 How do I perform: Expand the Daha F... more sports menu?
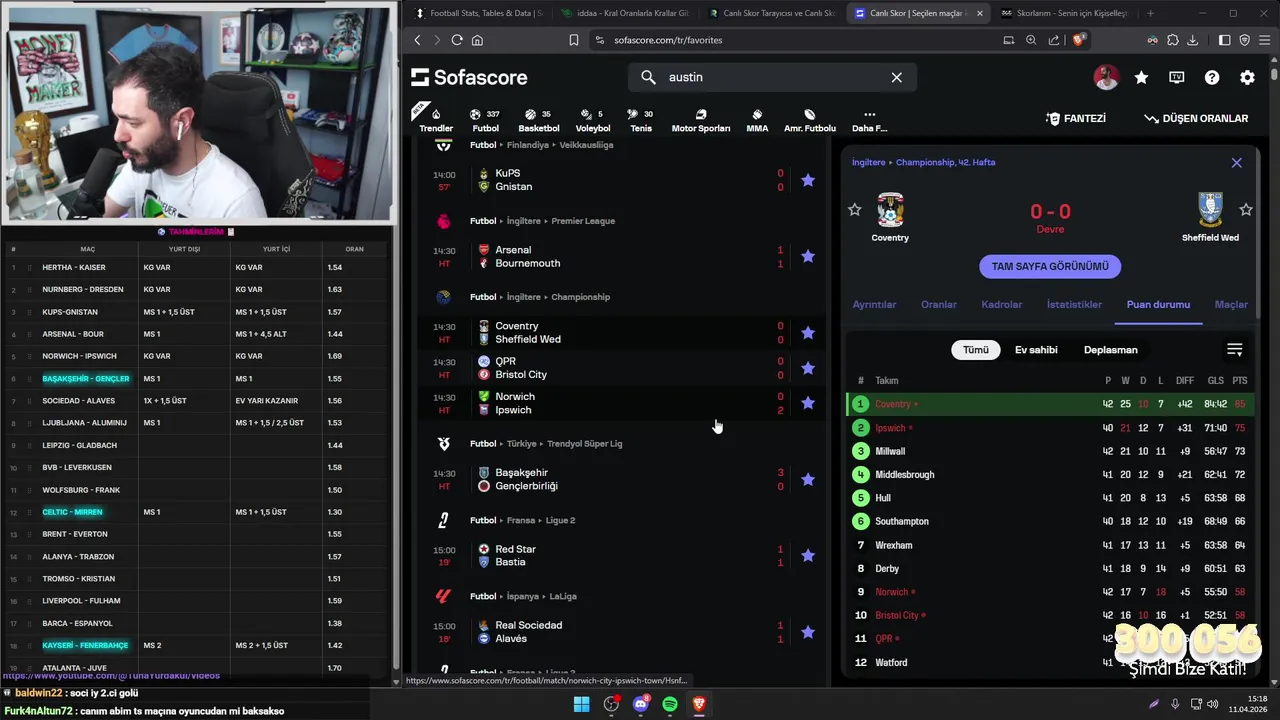[869, 120]
